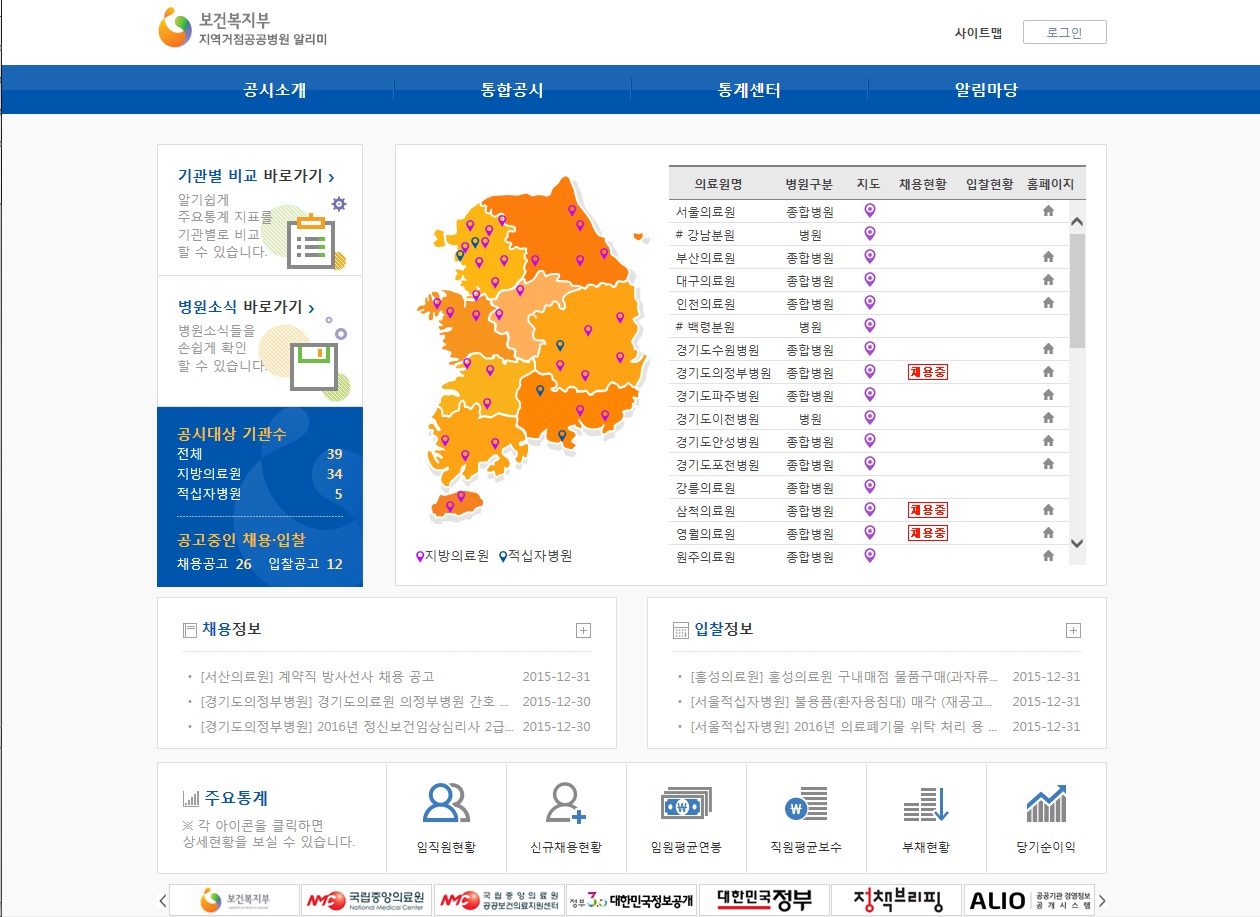Image resolution: width=1260 pixels, height=917 pixels.
Task: Go to 기관별 비교 바로가기
Action: tap(256, 176)
